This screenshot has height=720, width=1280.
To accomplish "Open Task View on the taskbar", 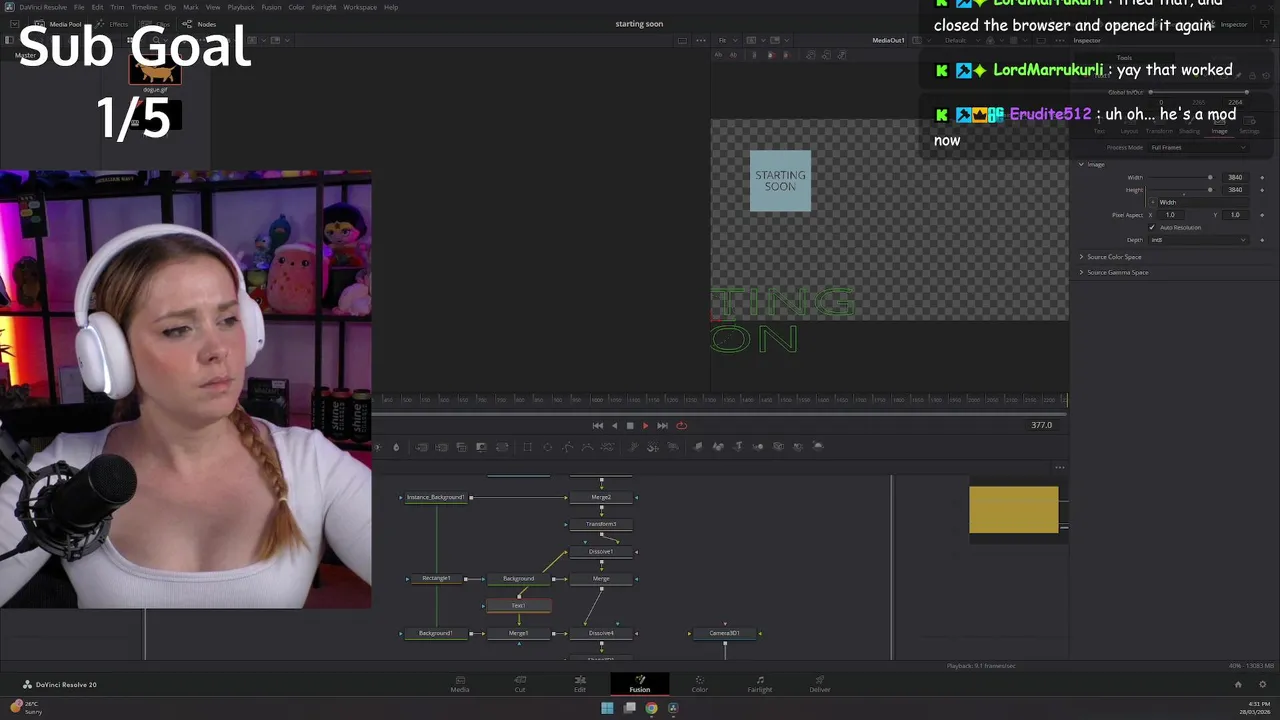I will pos(629,708).
